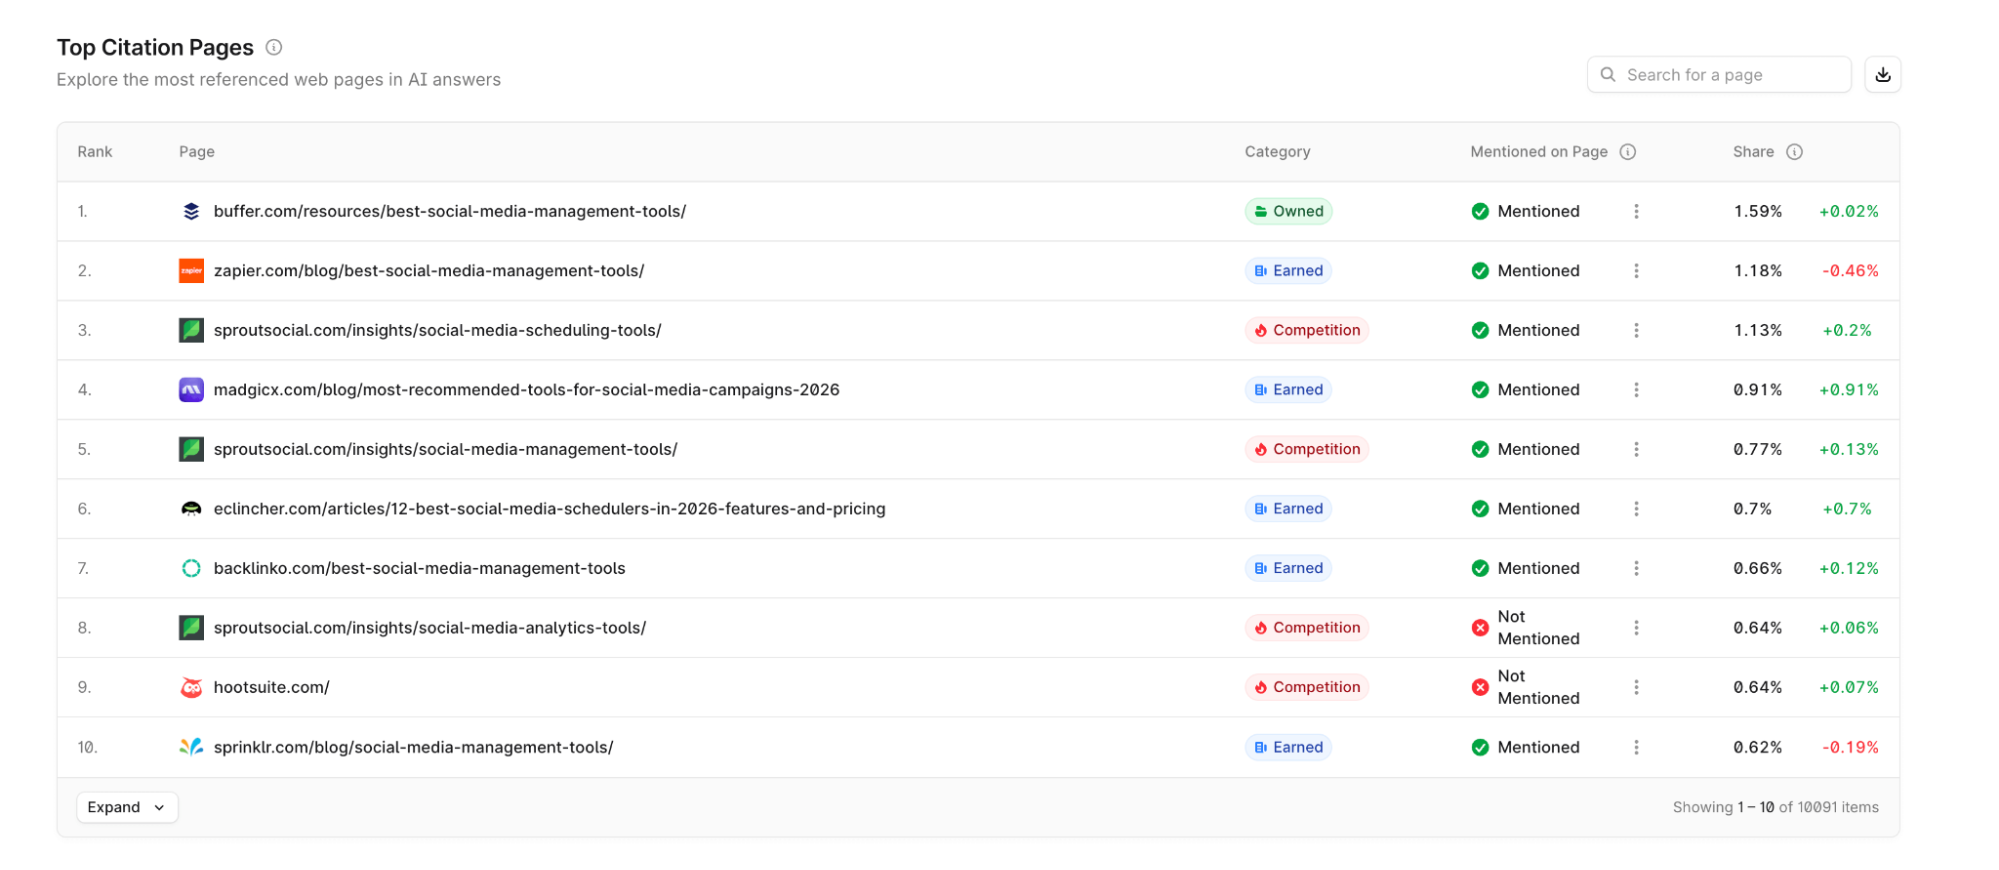Click Competition badge in social-media-analytics-tools row
Viewport: 1999px width, 870px height.
tap(1306, 628)
